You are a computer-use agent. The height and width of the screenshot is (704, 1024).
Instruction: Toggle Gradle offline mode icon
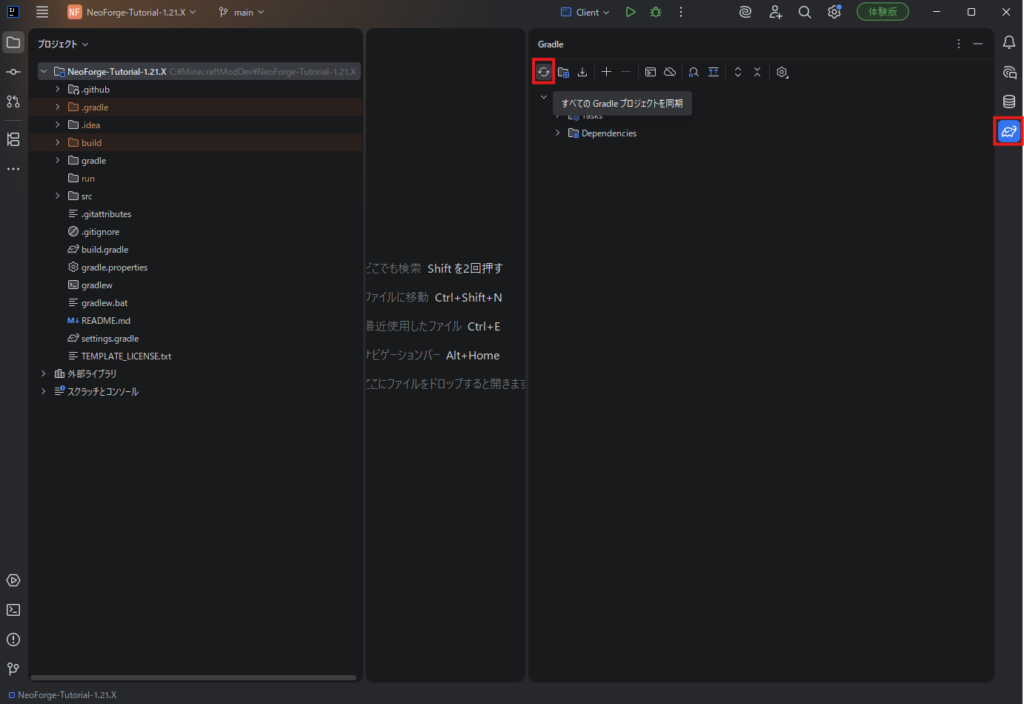(x=670, y=72)
